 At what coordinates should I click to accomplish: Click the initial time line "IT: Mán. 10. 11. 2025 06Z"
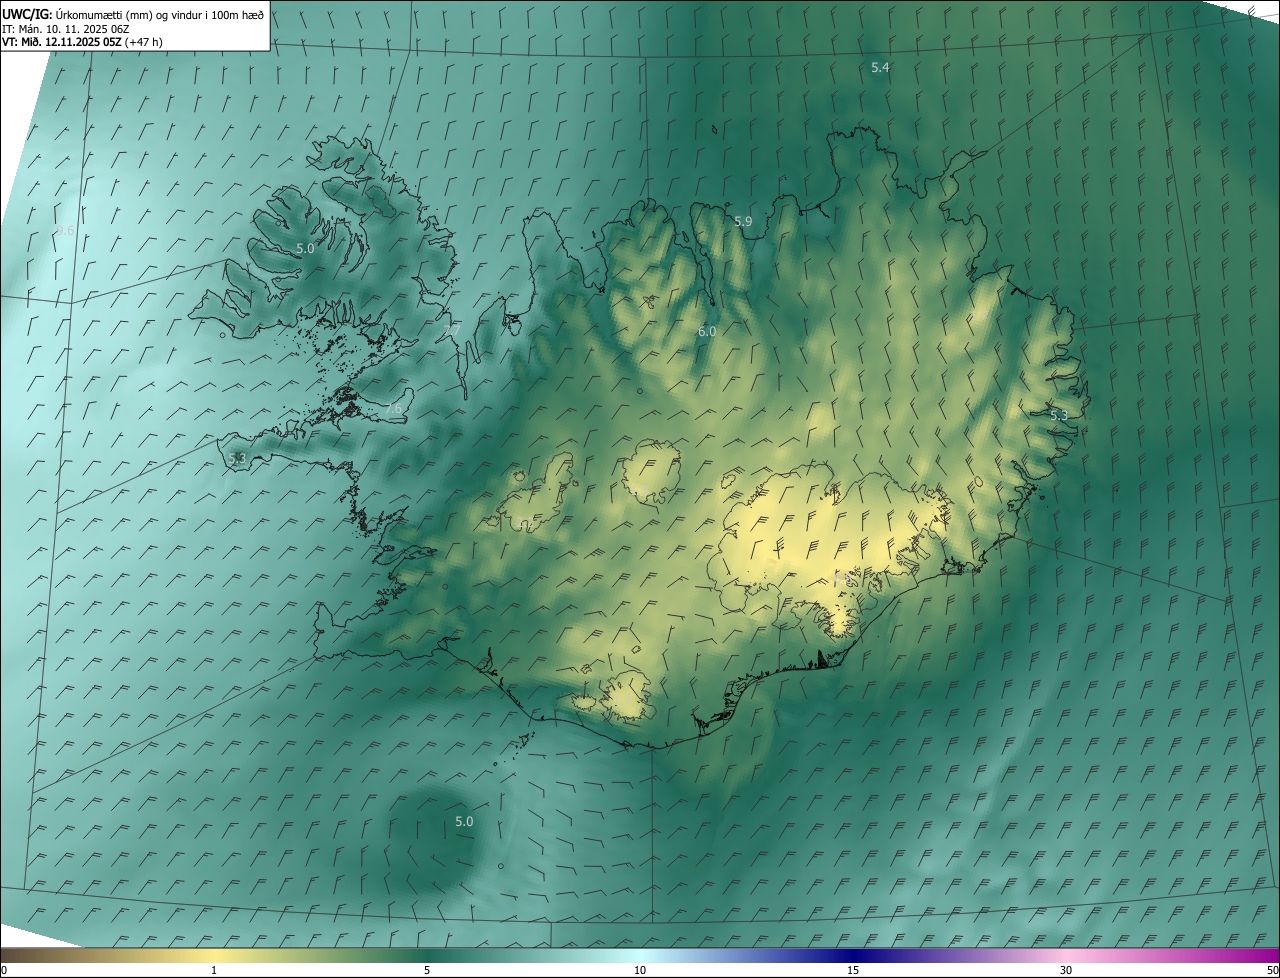(66, 29)
